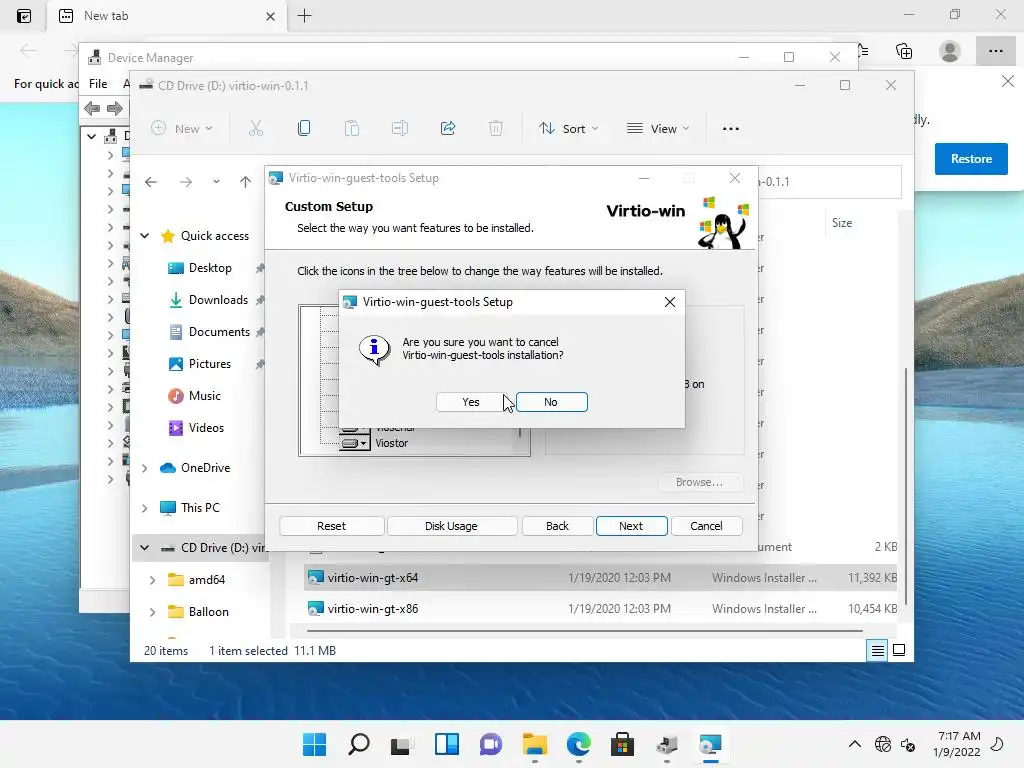Open the View dropdown in Explorer
Screen dimensions: 1024x768
tap(658, 129)
